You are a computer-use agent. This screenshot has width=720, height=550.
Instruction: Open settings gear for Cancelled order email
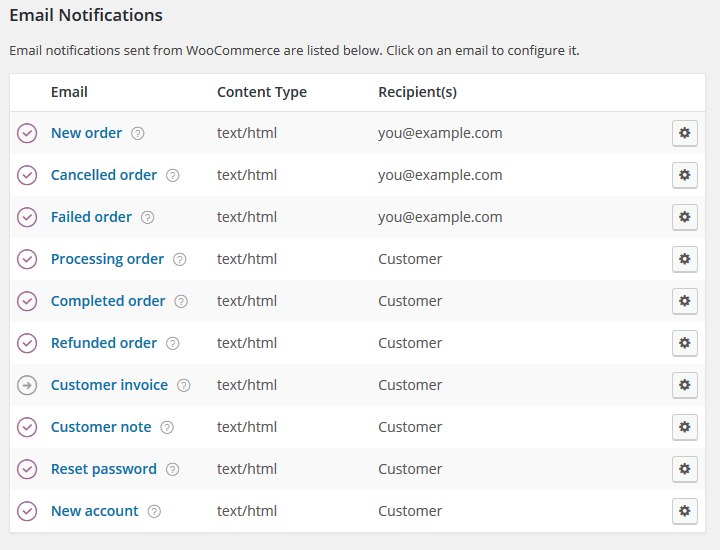pos(684,175)
